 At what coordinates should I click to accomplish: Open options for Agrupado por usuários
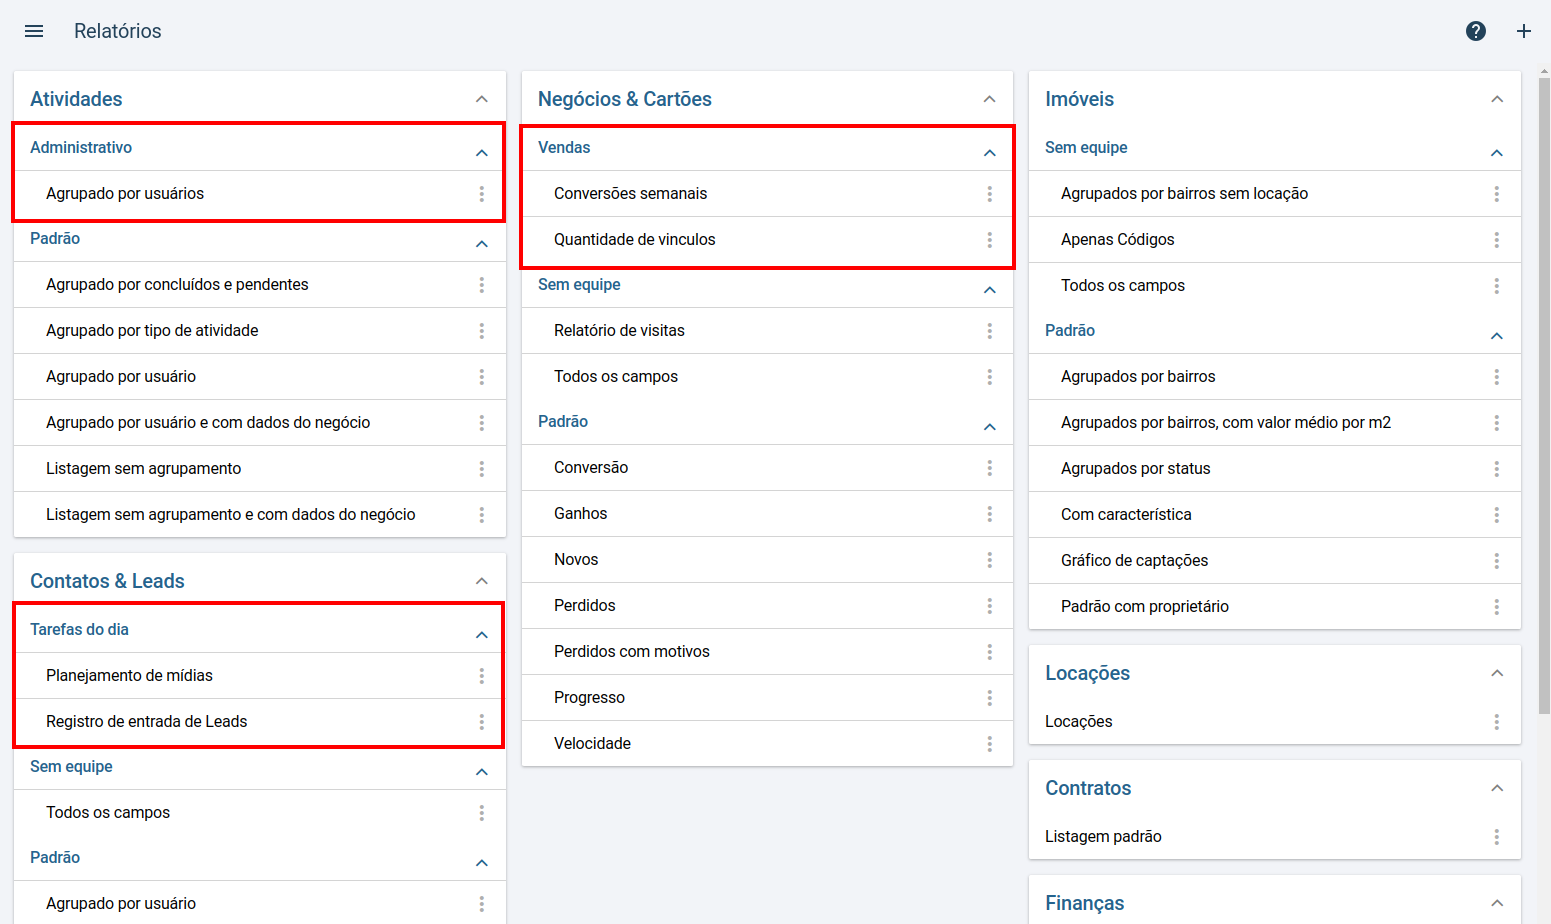(x=482, y=194)
